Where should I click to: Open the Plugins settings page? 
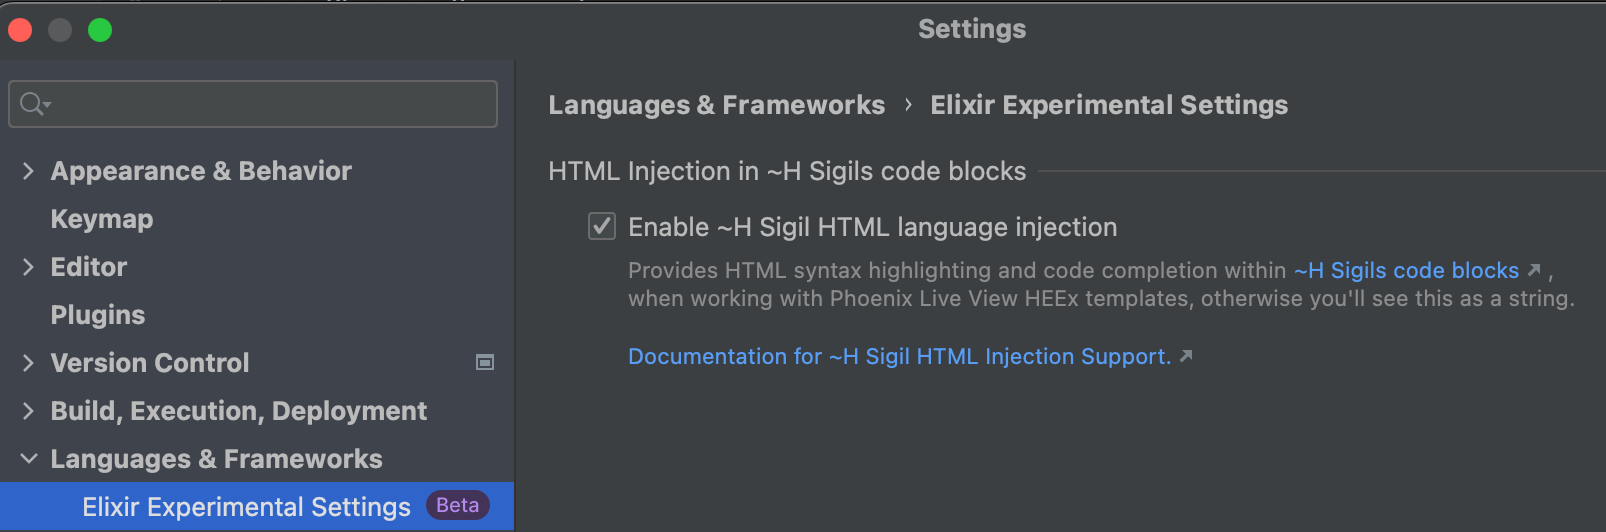click(x=98, y=315)
